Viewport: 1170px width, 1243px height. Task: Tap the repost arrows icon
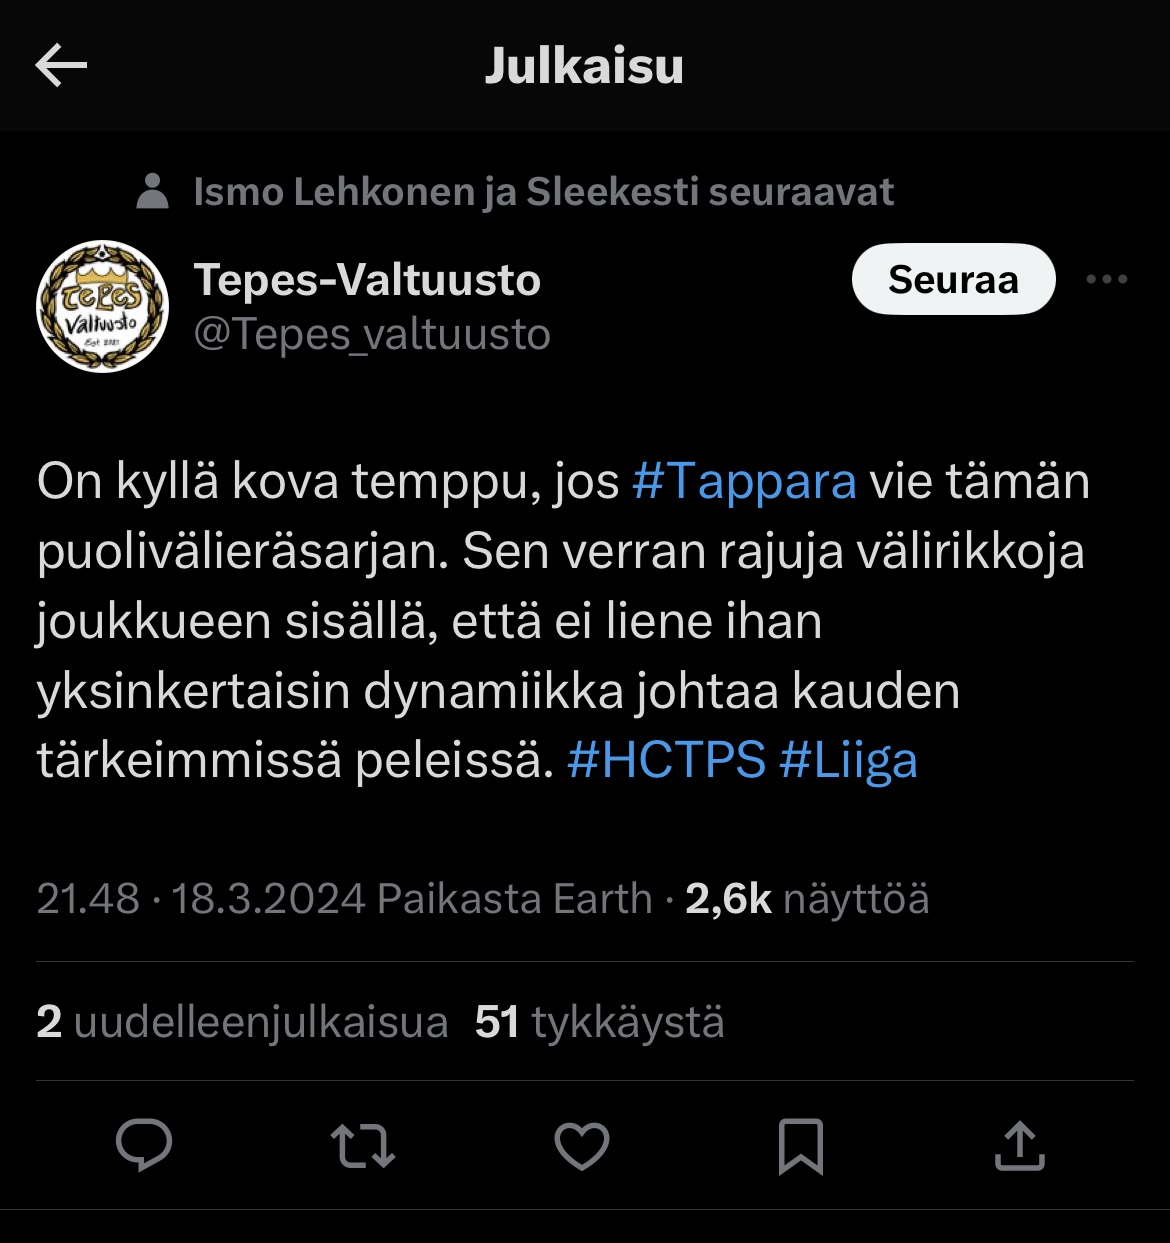[363, 1146]
